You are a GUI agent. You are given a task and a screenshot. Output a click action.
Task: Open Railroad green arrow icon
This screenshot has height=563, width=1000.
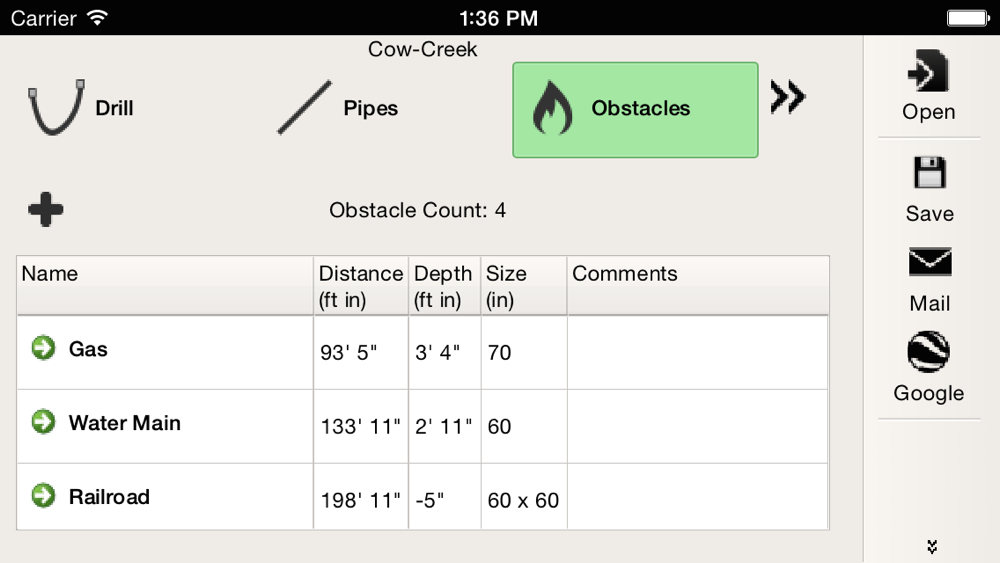point(43,495)
